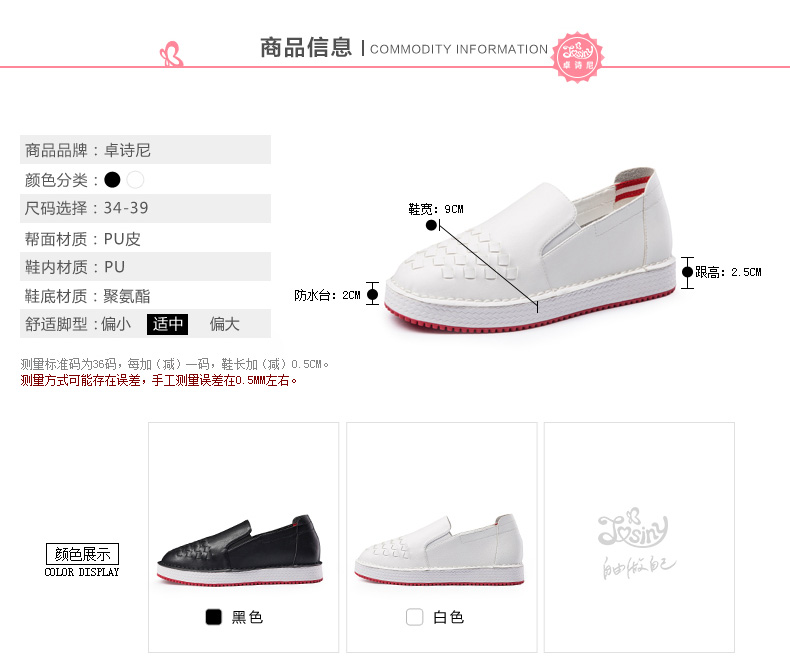790x666 pixels.
Task: Choose the 适中 fit option
Action: [x=168, y=324]
